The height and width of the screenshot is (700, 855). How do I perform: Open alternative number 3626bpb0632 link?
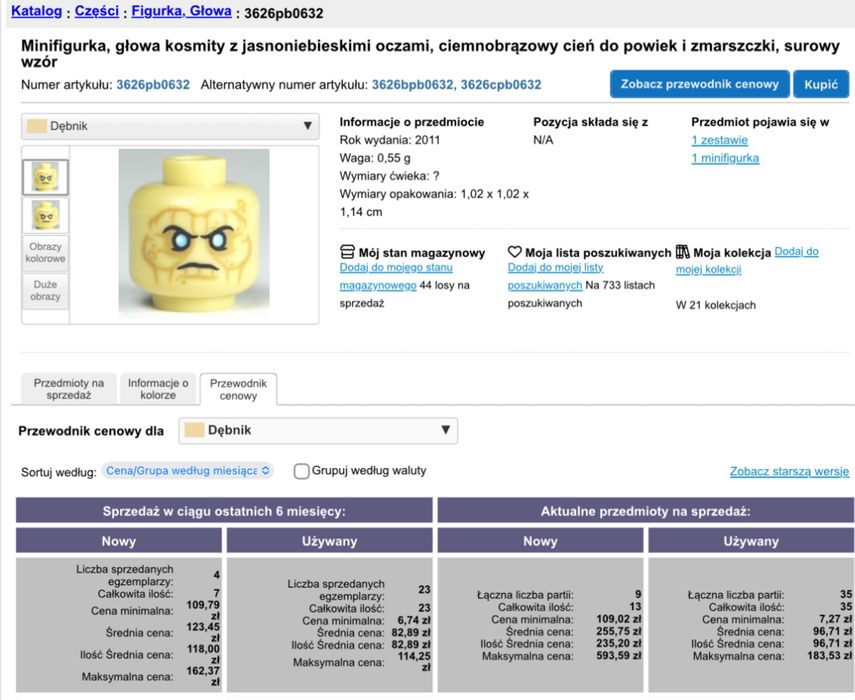(x=412, y=85)
